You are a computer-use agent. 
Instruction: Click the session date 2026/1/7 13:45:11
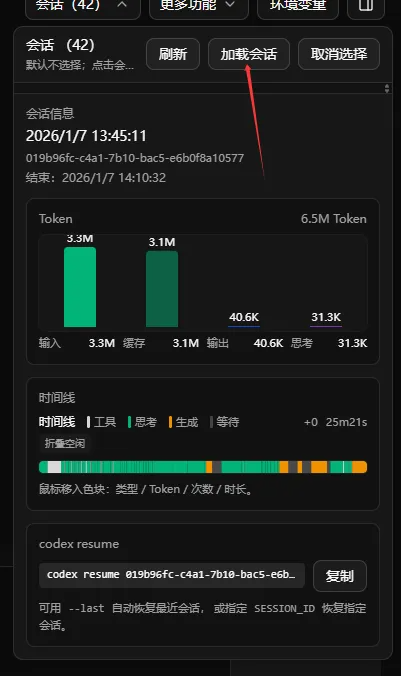86,136
